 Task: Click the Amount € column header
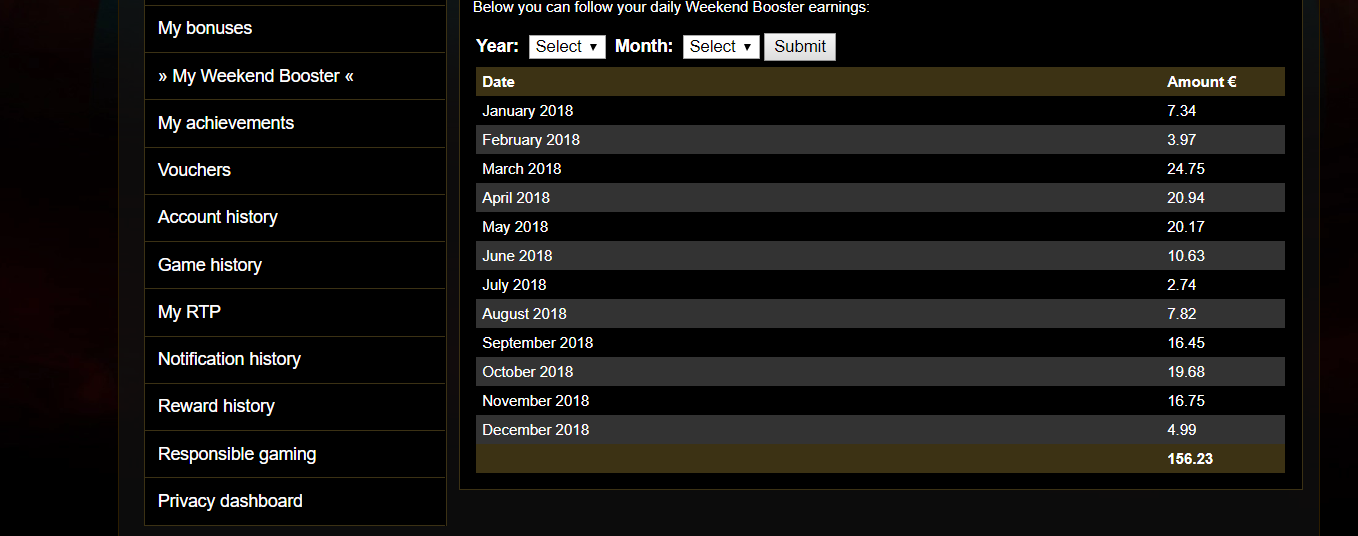pyautogui.click(x=1201, y=82)
